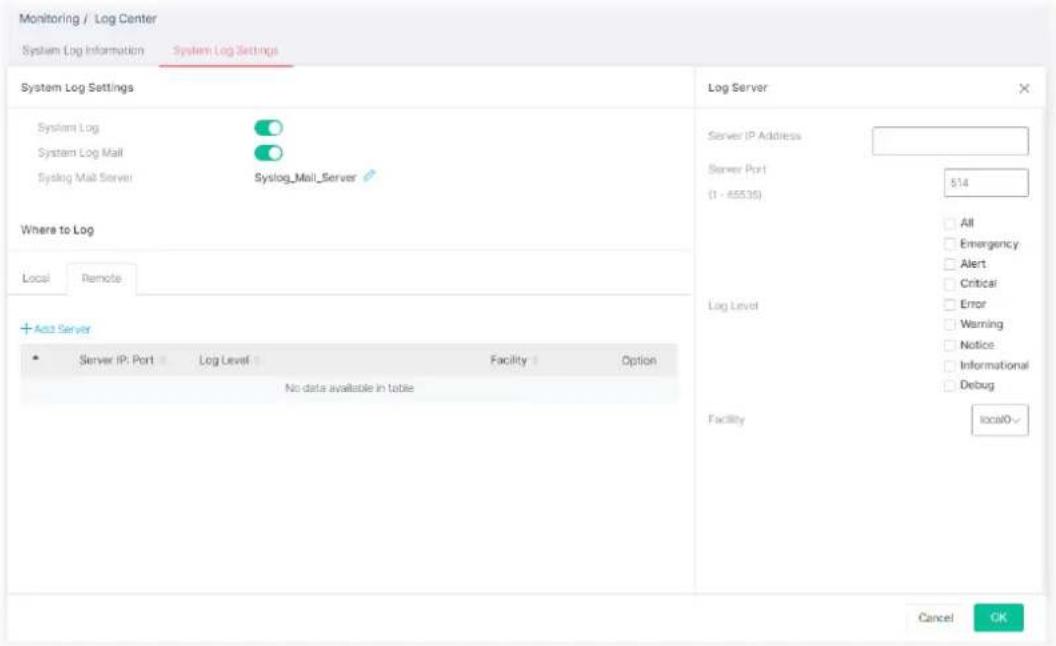
Task: Open the Facility local0 dropdown
Action: click(x=999, y=420)
